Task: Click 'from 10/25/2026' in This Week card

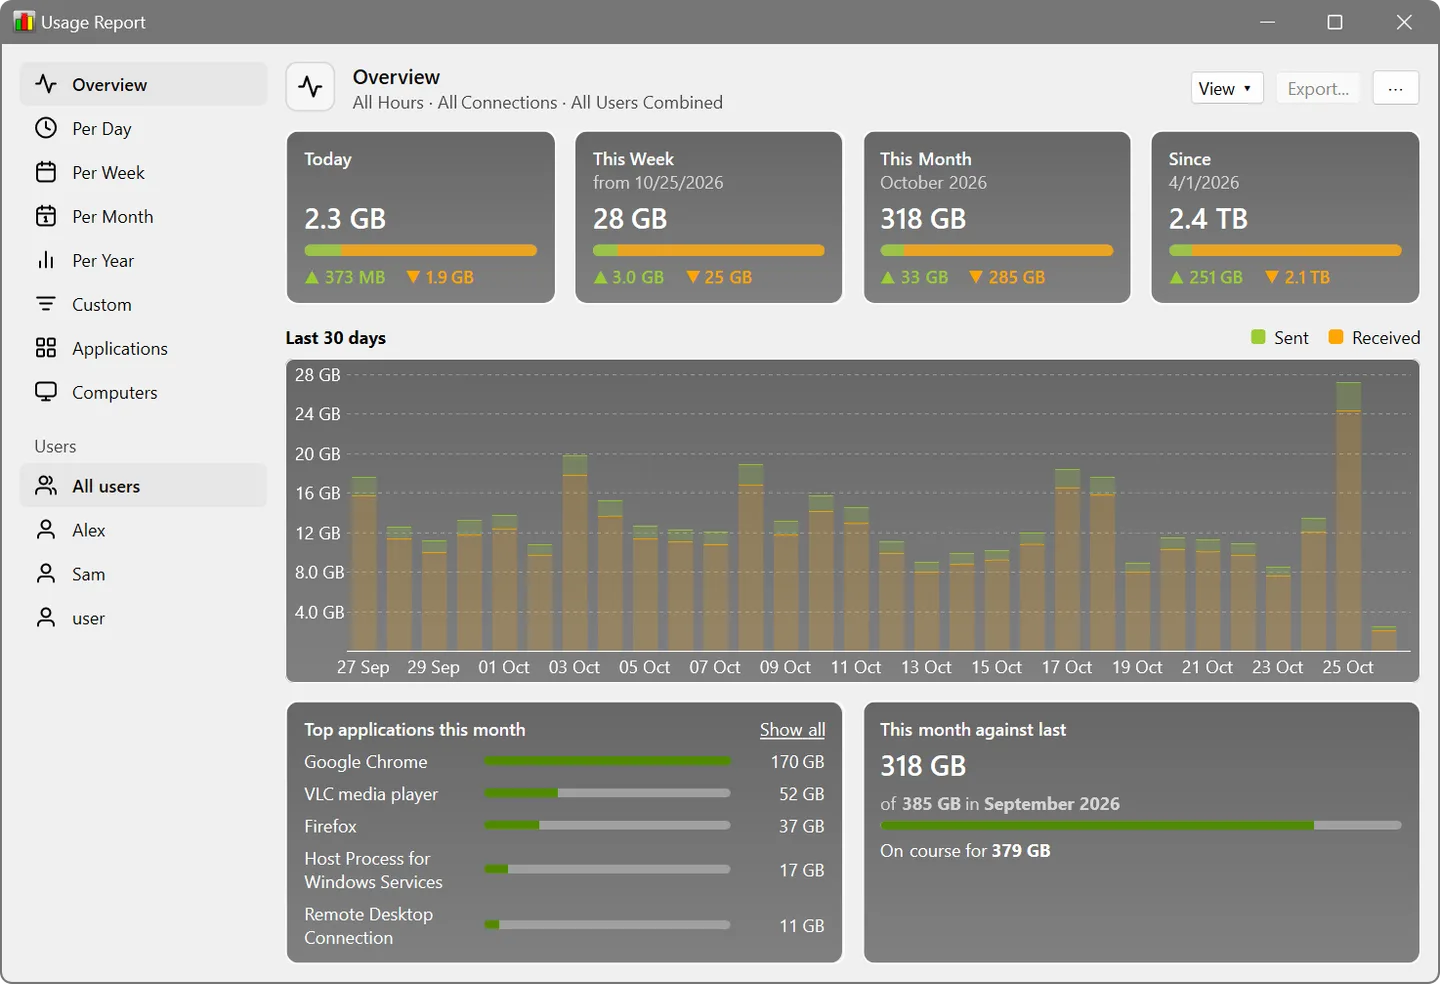Action: coord(658,183)
